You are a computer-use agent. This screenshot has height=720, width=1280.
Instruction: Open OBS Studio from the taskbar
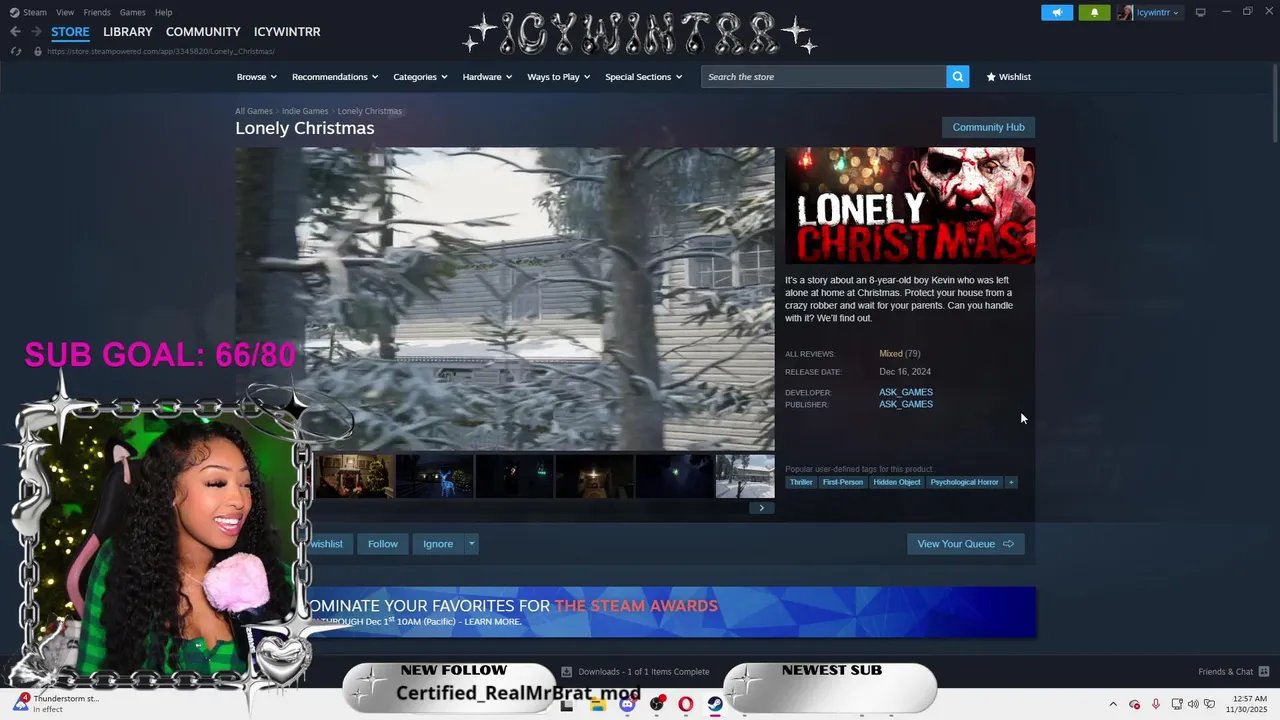click(656, 704)
